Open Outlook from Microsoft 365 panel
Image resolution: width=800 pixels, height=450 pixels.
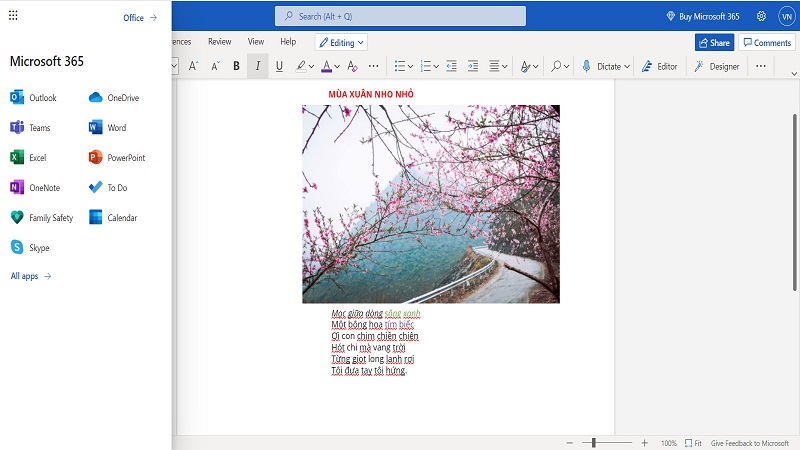[33, 97]
